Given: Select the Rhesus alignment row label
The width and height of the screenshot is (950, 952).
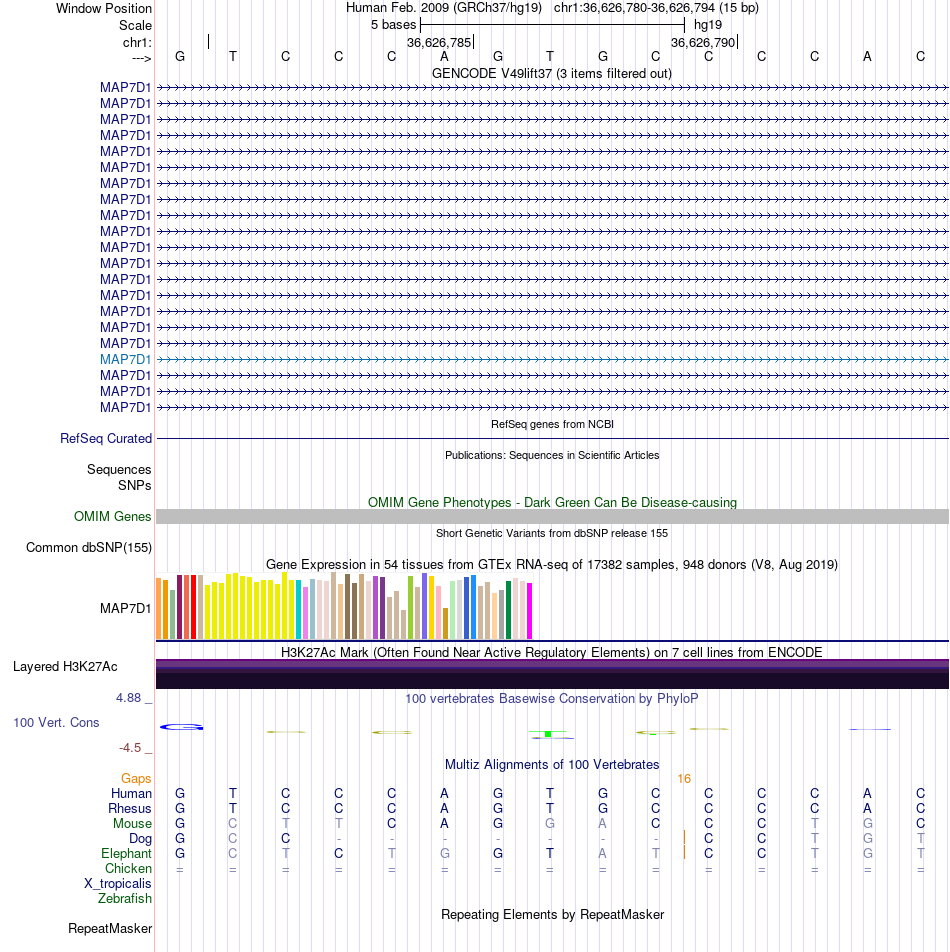Looking at the screenshot, I should tap(129, 809).
